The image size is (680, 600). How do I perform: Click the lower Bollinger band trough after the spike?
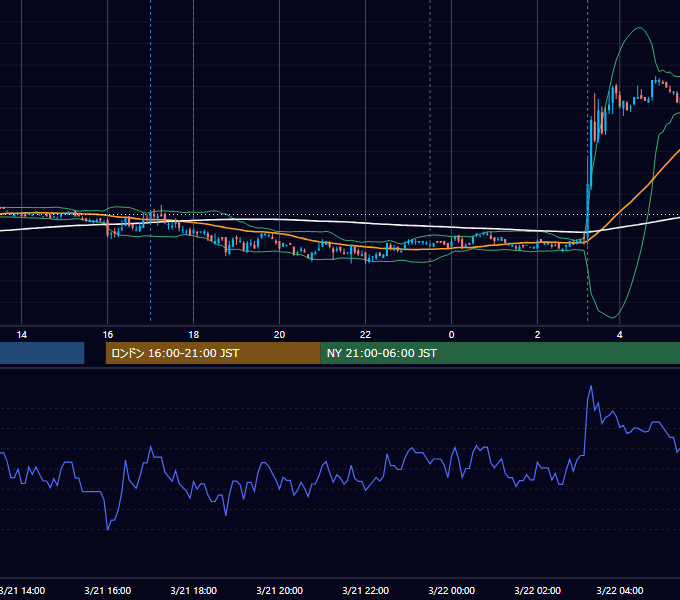click(613, 317)
